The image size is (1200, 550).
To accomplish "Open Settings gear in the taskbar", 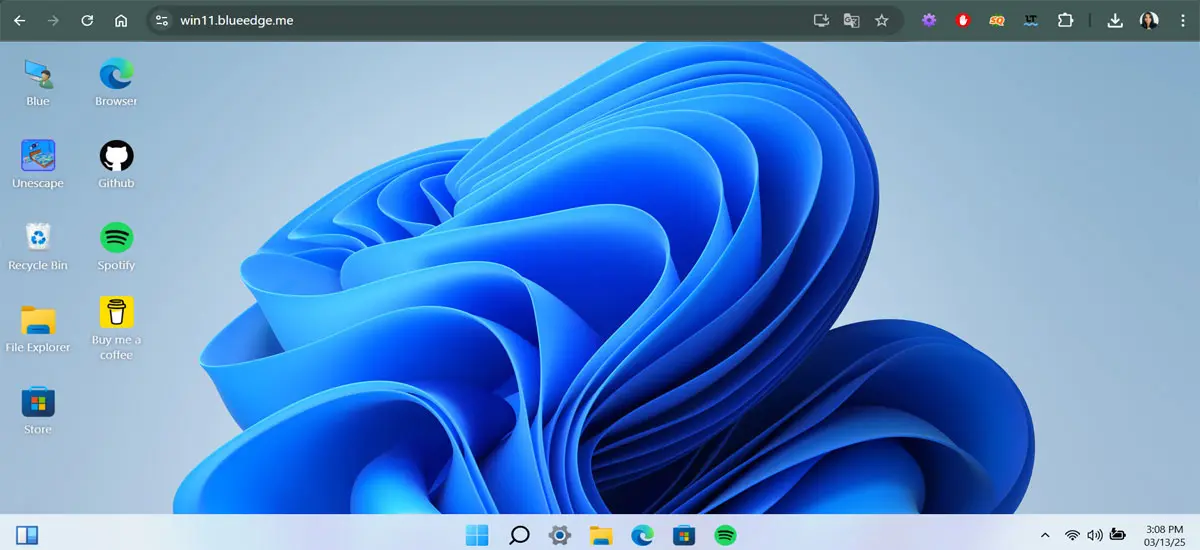I will [x=559, y=535].
